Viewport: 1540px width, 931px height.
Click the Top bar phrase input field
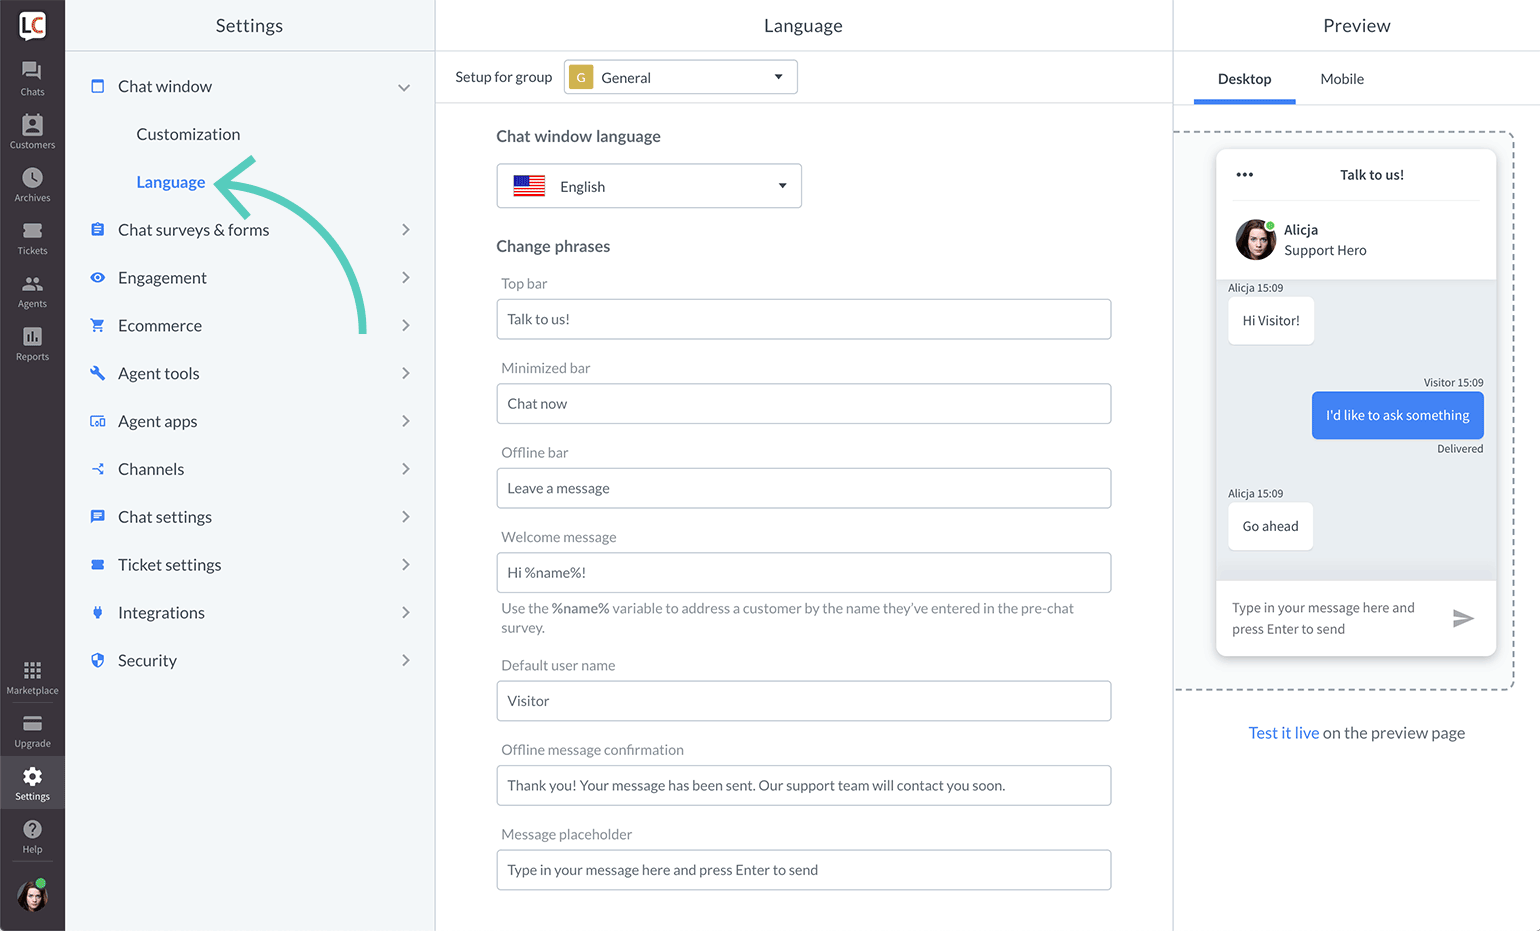(804, 319)
